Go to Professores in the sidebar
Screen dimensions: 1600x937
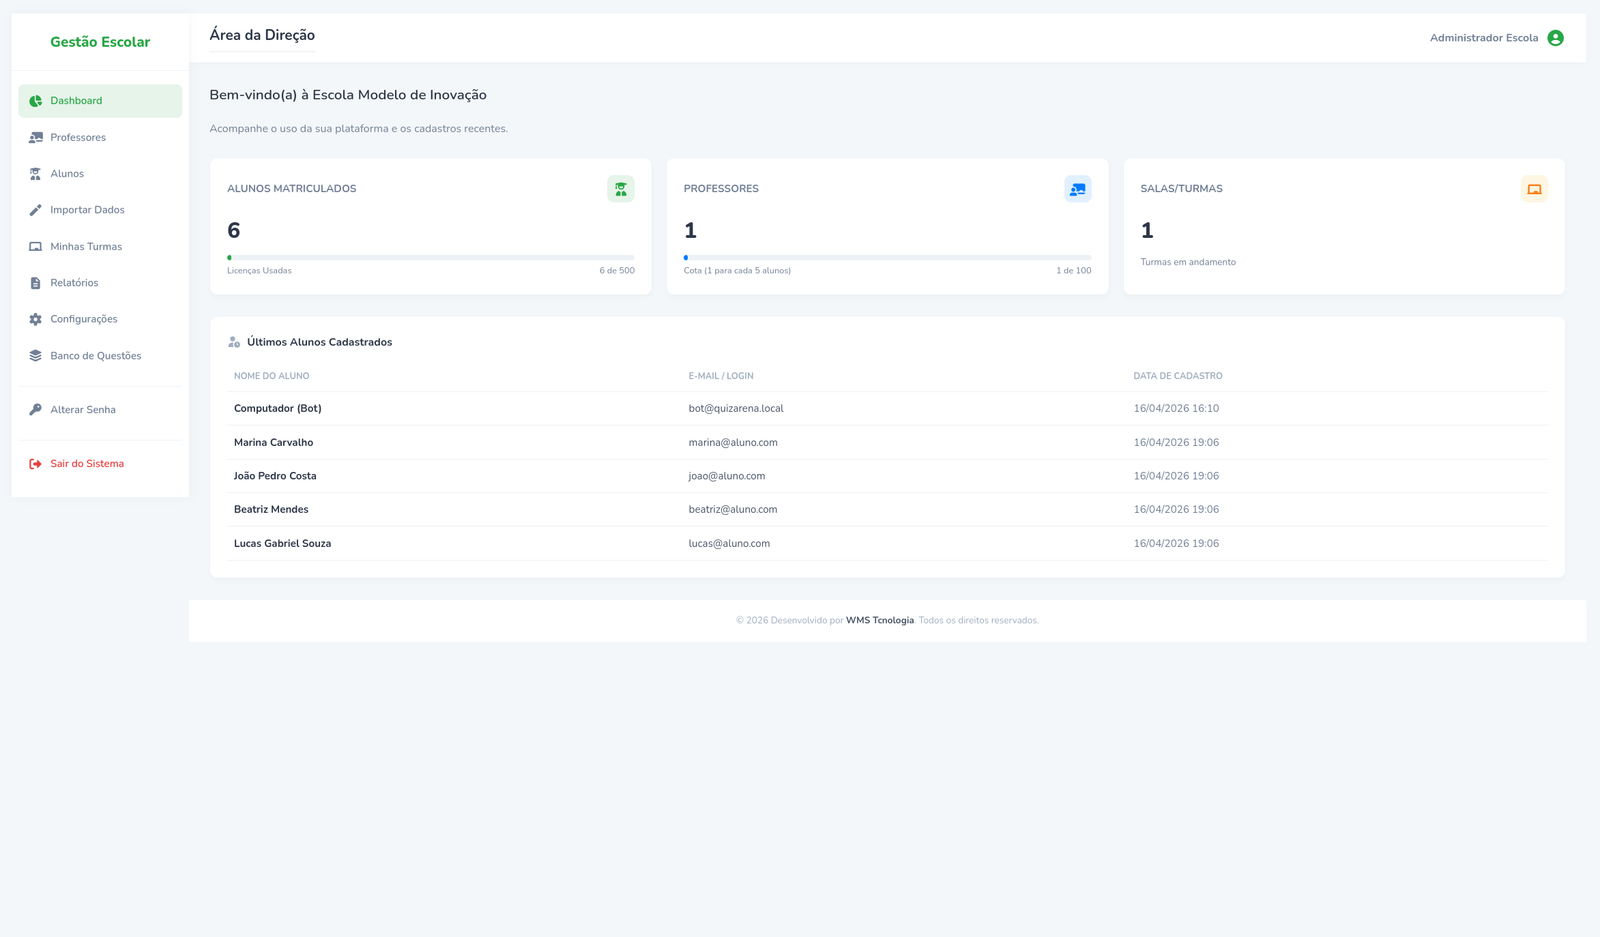pyautogui.click(x=78, y=138)
